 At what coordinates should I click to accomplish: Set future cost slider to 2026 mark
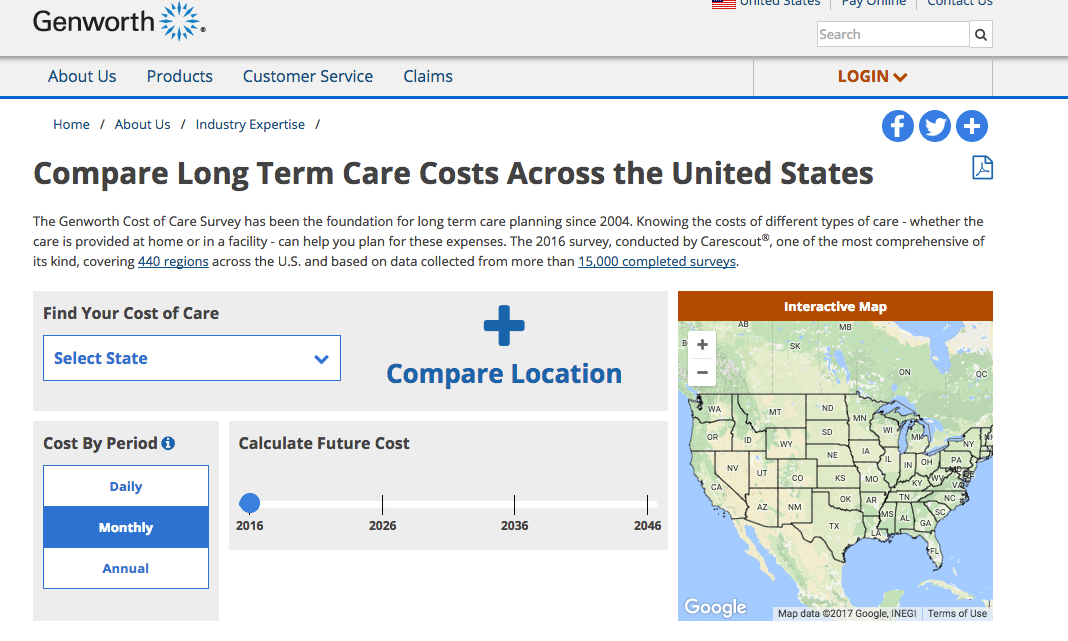pyautogui.click(x=383, y=505)
